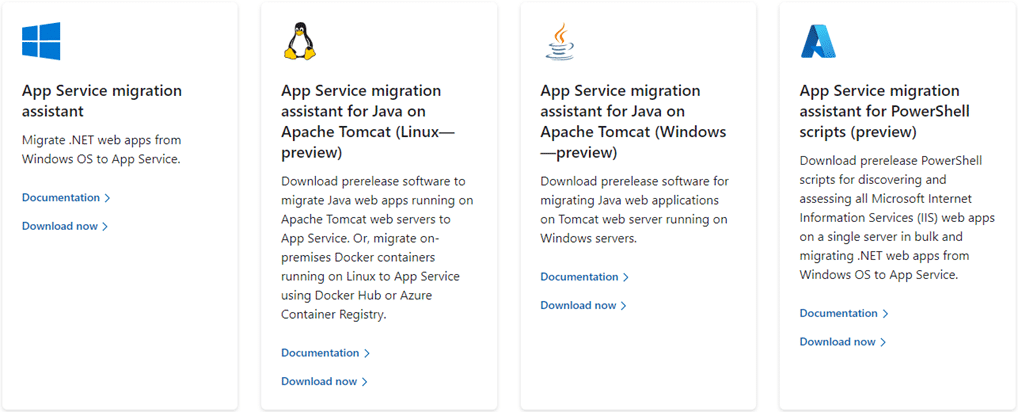Click the Linux Tux penguin icon
This screenshot has width=1018, height=412.
(300, 41)
